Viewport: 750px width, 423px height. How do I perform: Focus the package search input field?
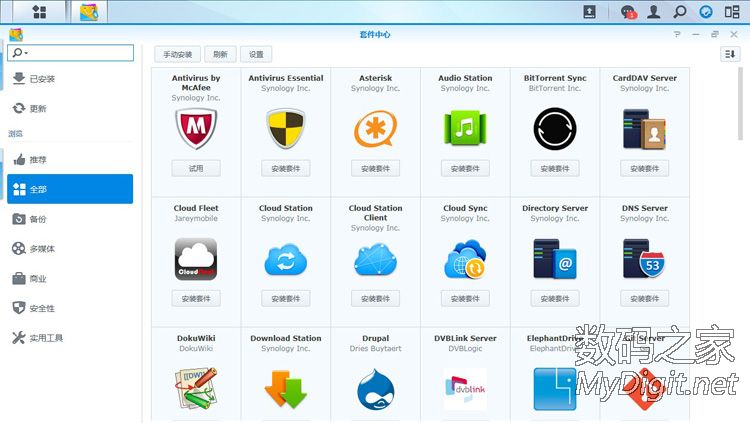click(70, 53)
